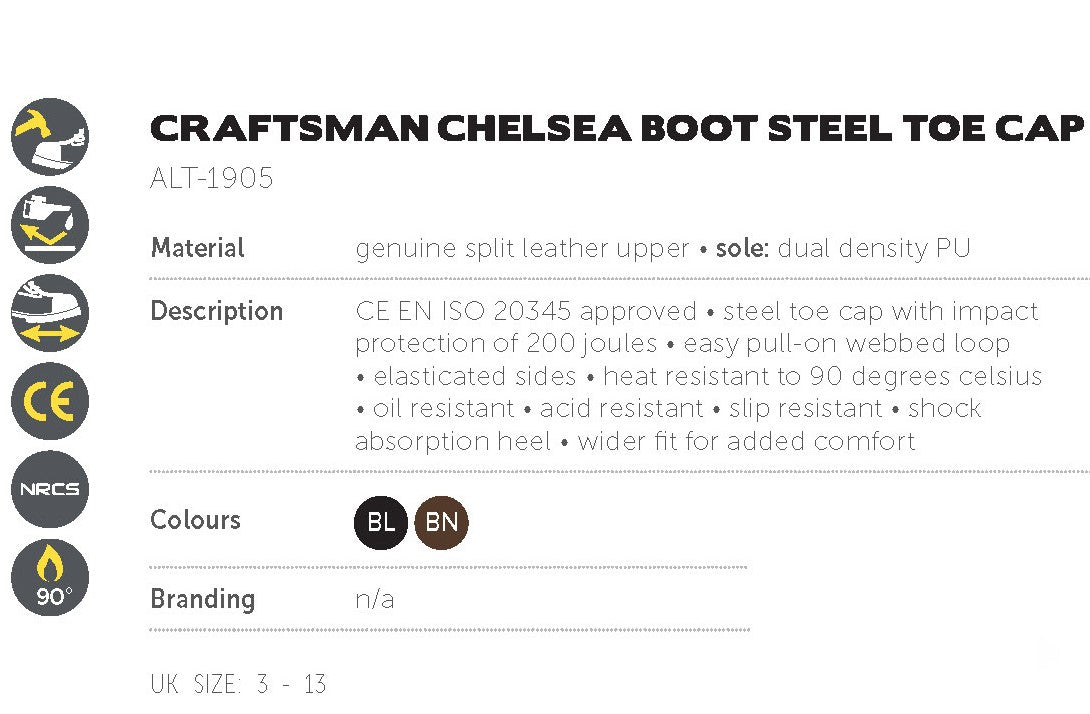
Task: Click the Material row label
Action: (197, 248)
